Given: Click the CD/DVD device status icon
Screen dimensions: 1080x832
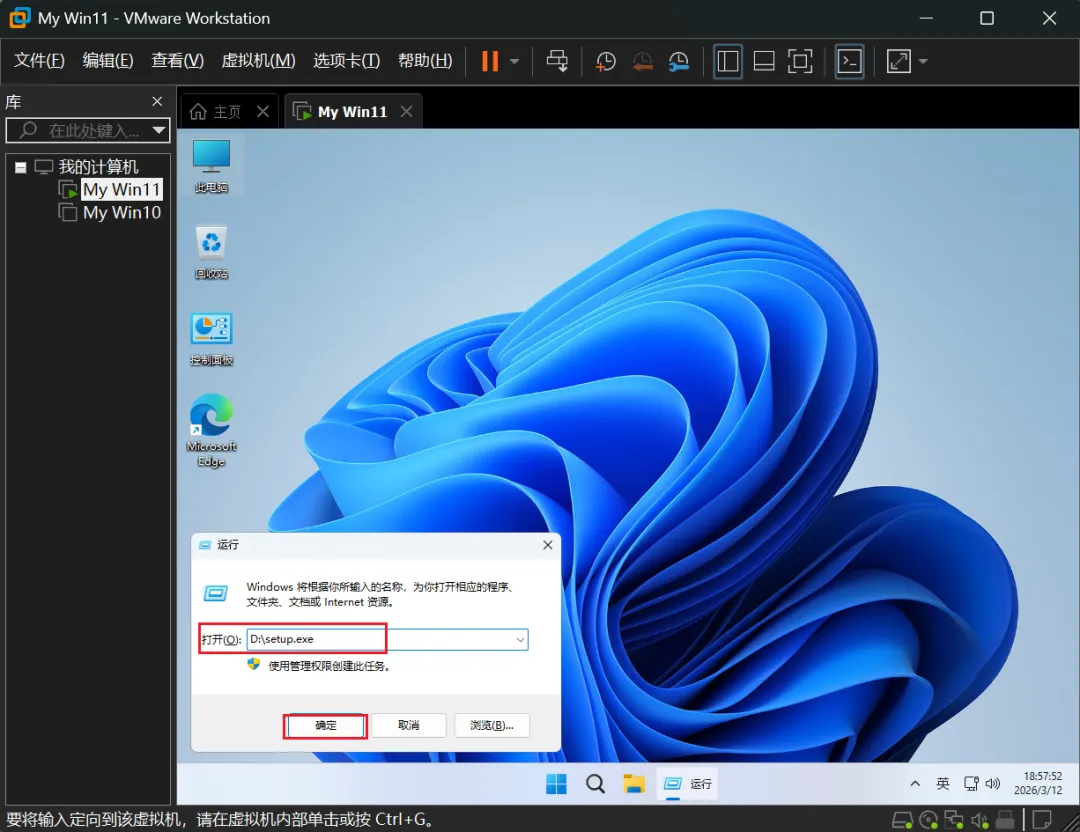Looking at the screenshot, I should (928, 820).
